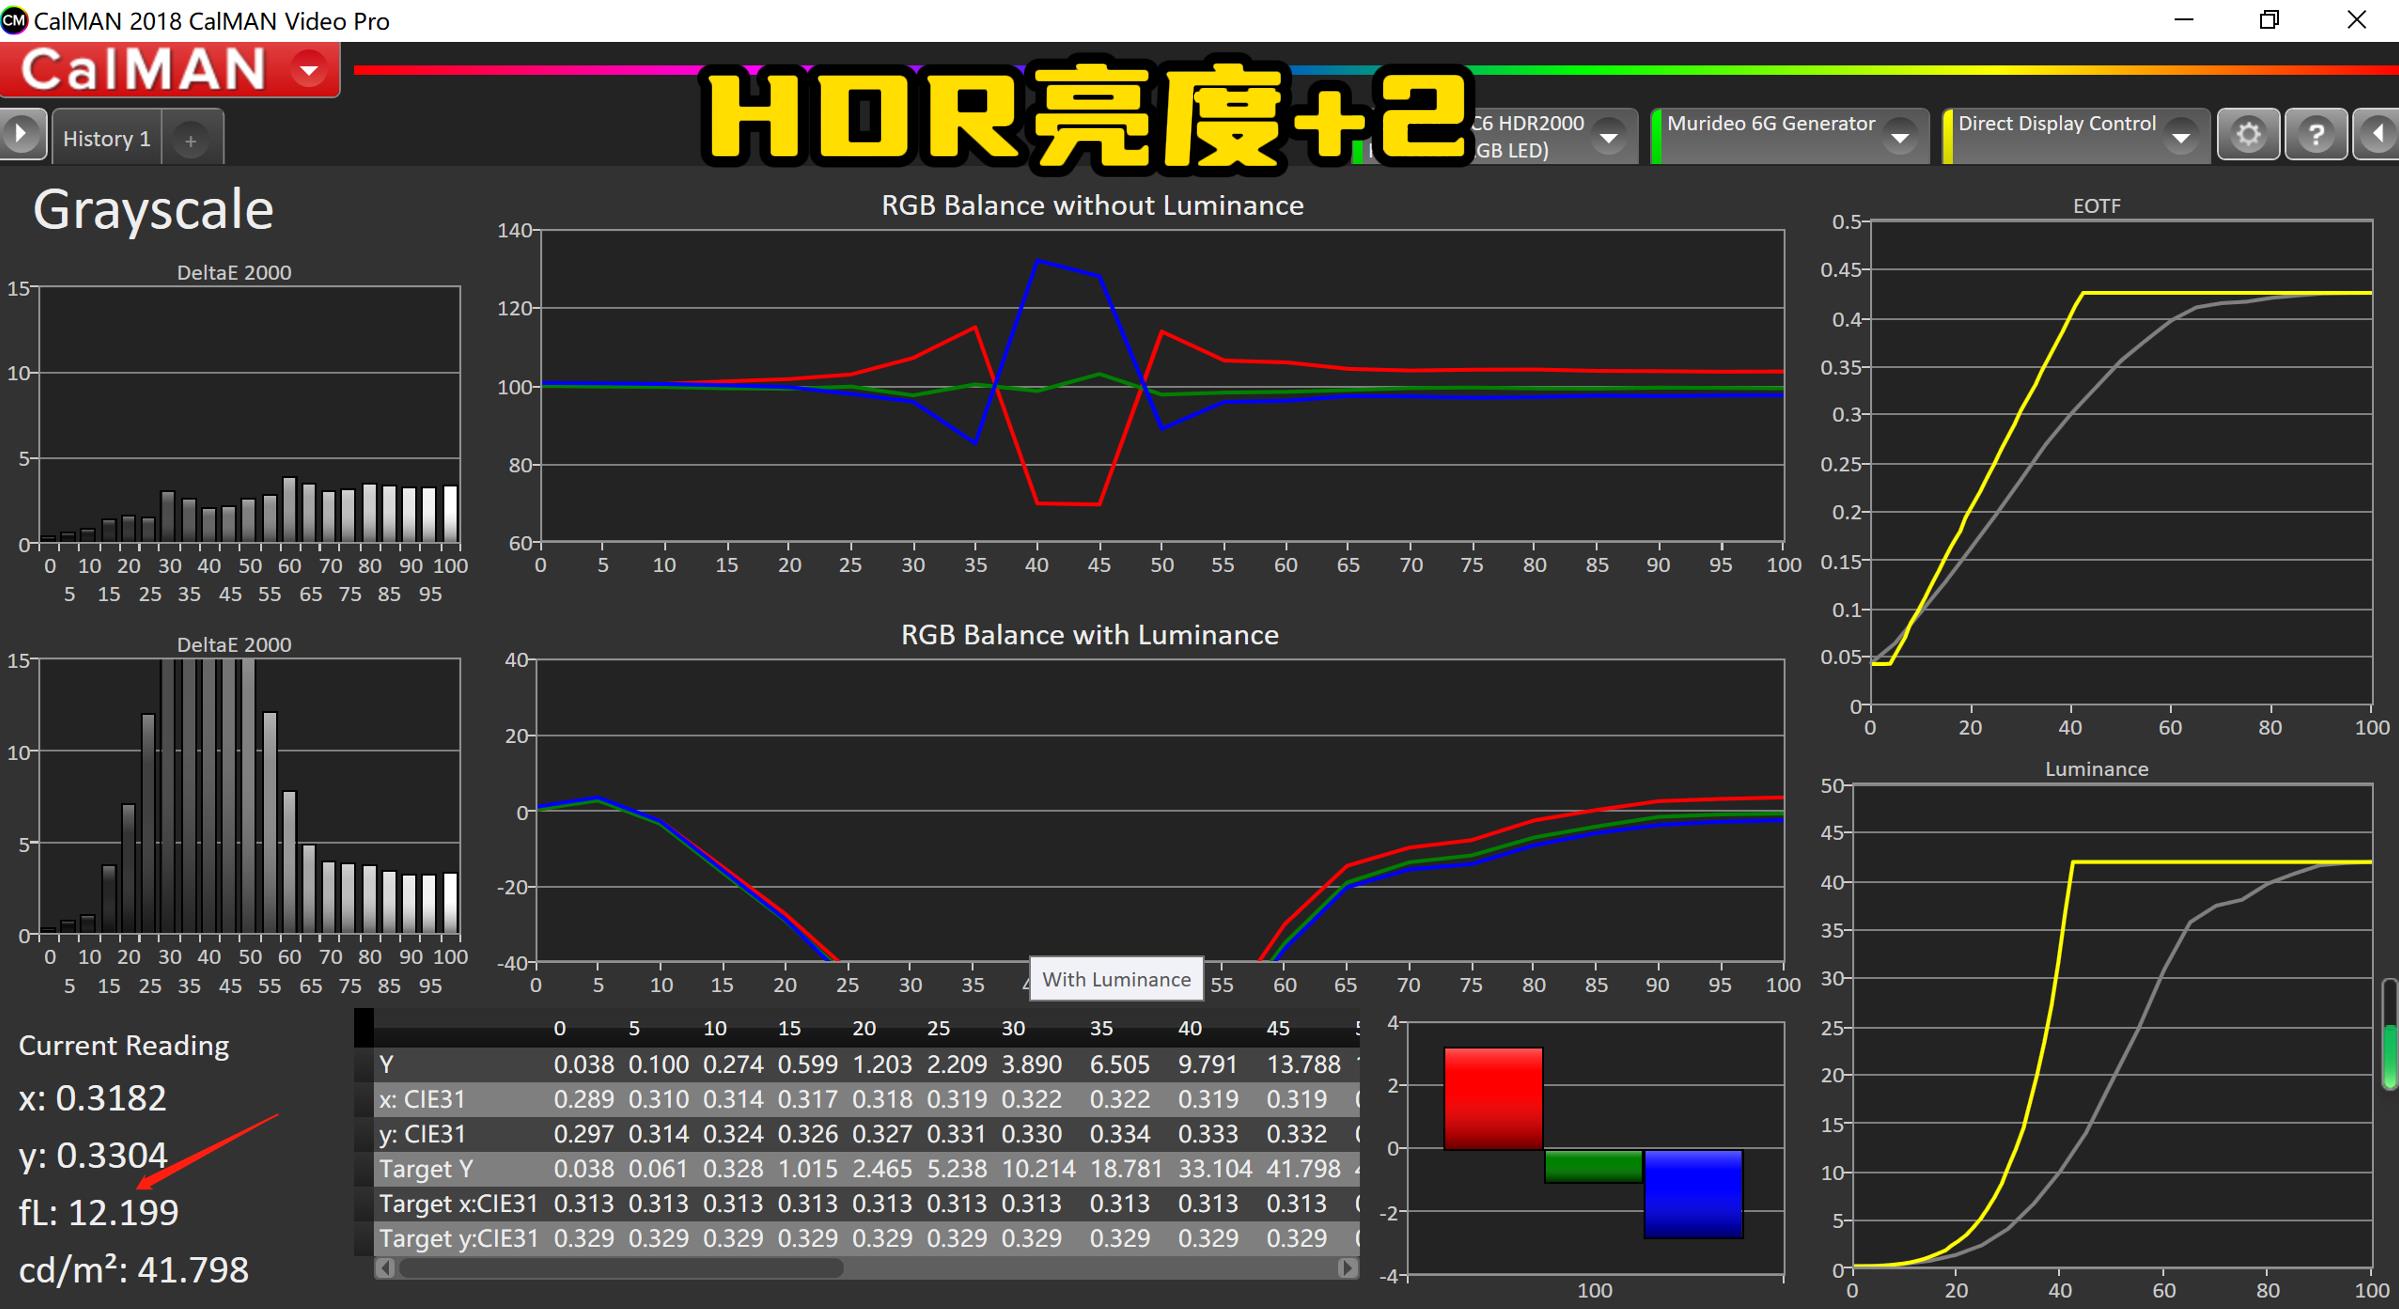Open the Direct Display Control dropdown
This screenshot has height=1309, width=2399.
[x=2182, y=136]
